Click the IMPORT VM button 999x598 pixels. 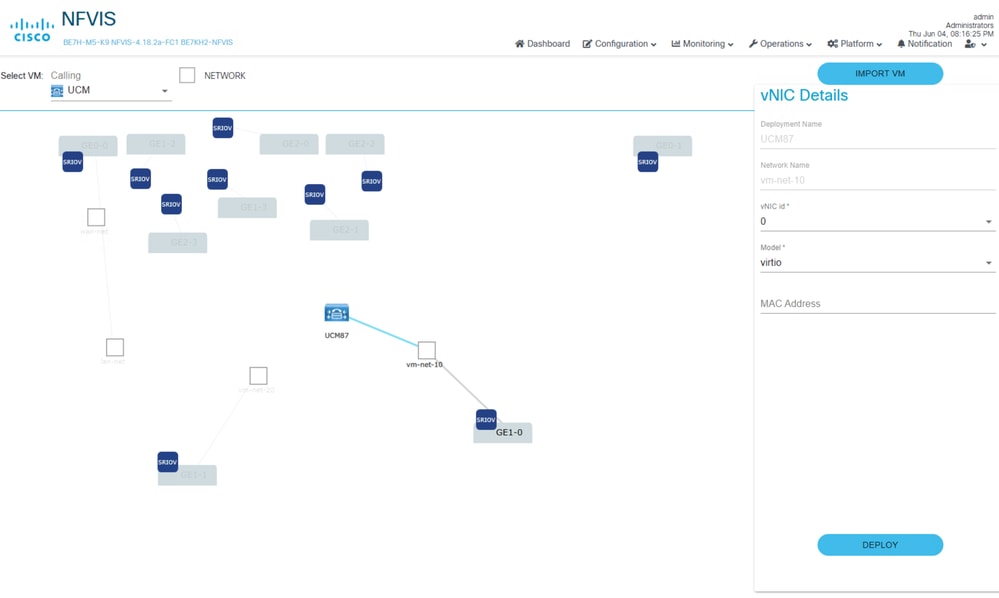point(880,73)
